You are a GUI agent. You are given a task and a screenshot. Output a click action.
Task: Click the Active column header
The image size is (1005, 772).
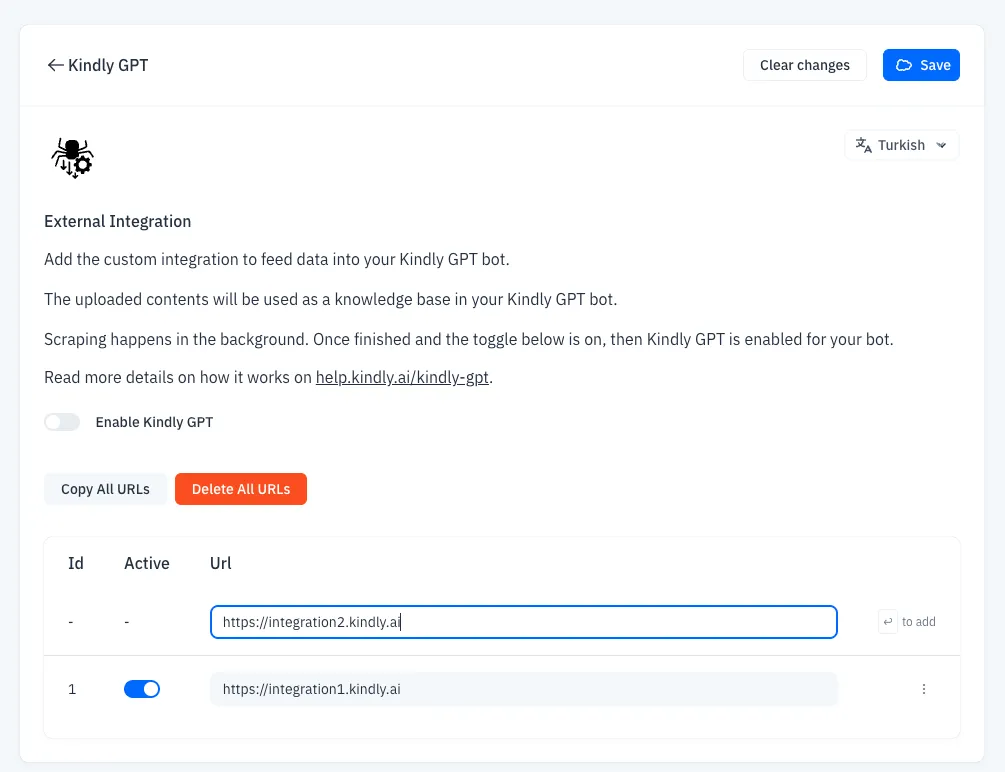pyautogui.click(x=147, y=563)
